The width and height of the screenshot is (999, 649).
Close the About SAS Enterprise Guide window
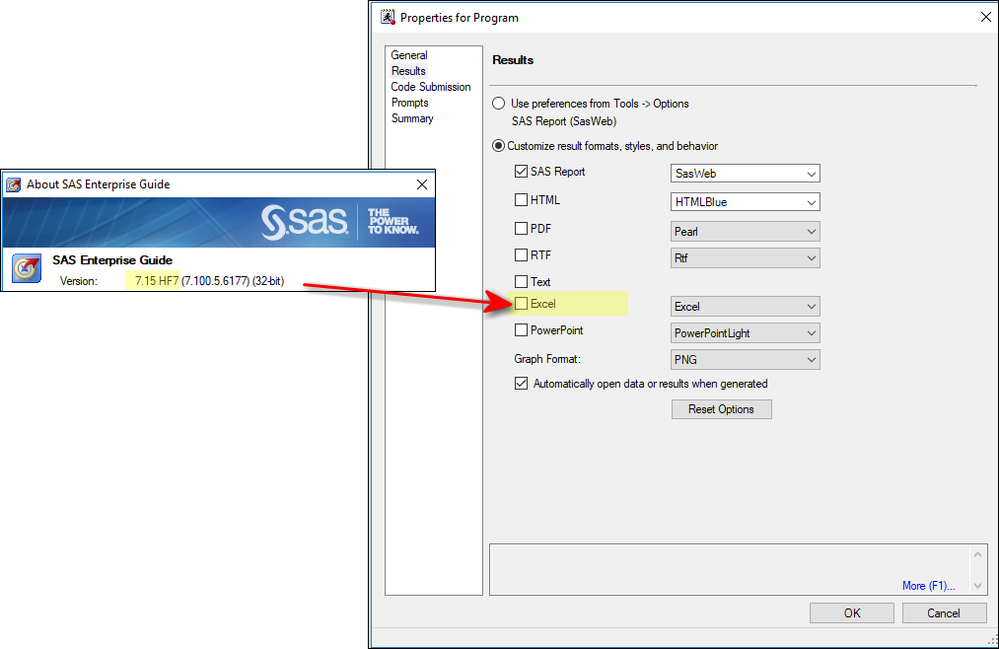[422, 184]
